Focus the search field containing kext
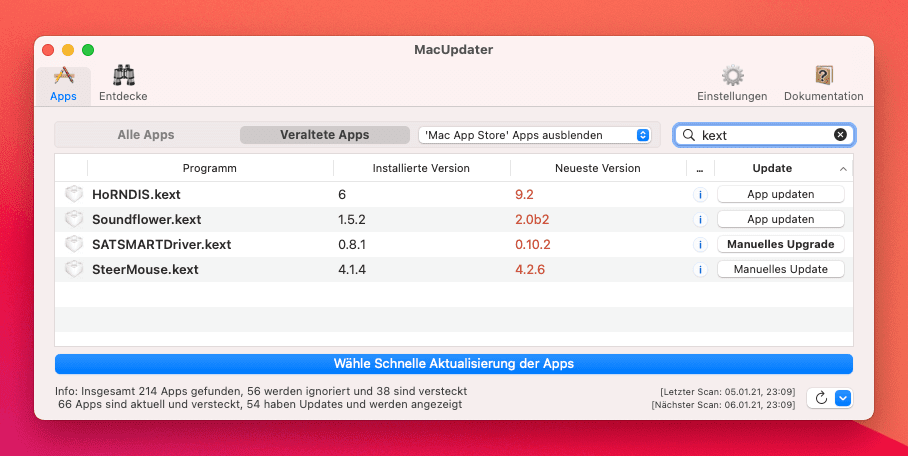 (763, 135)
